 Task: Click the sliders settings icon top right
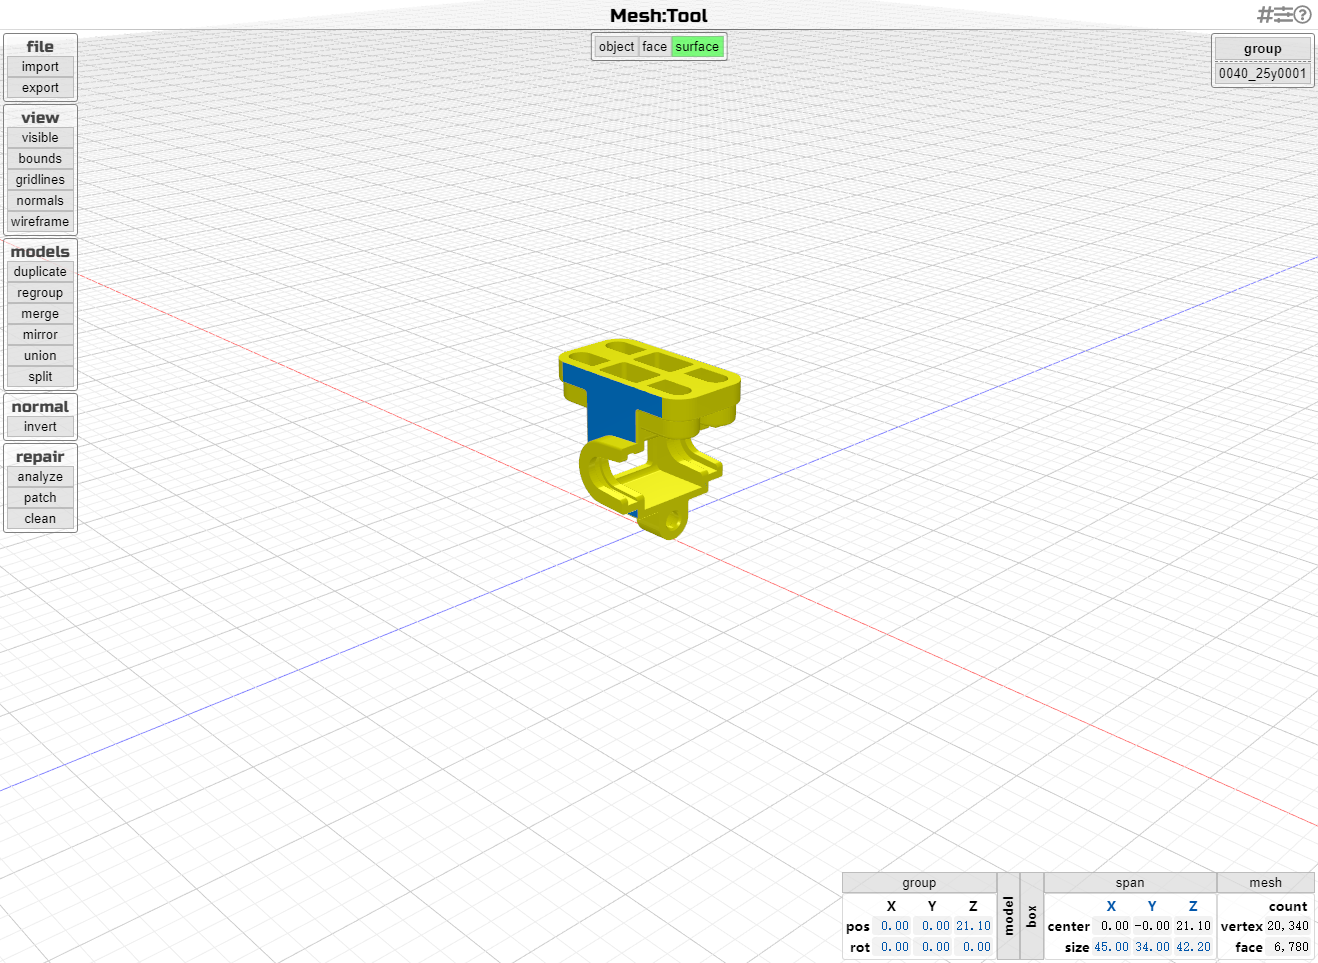[x=1281, y=14]
